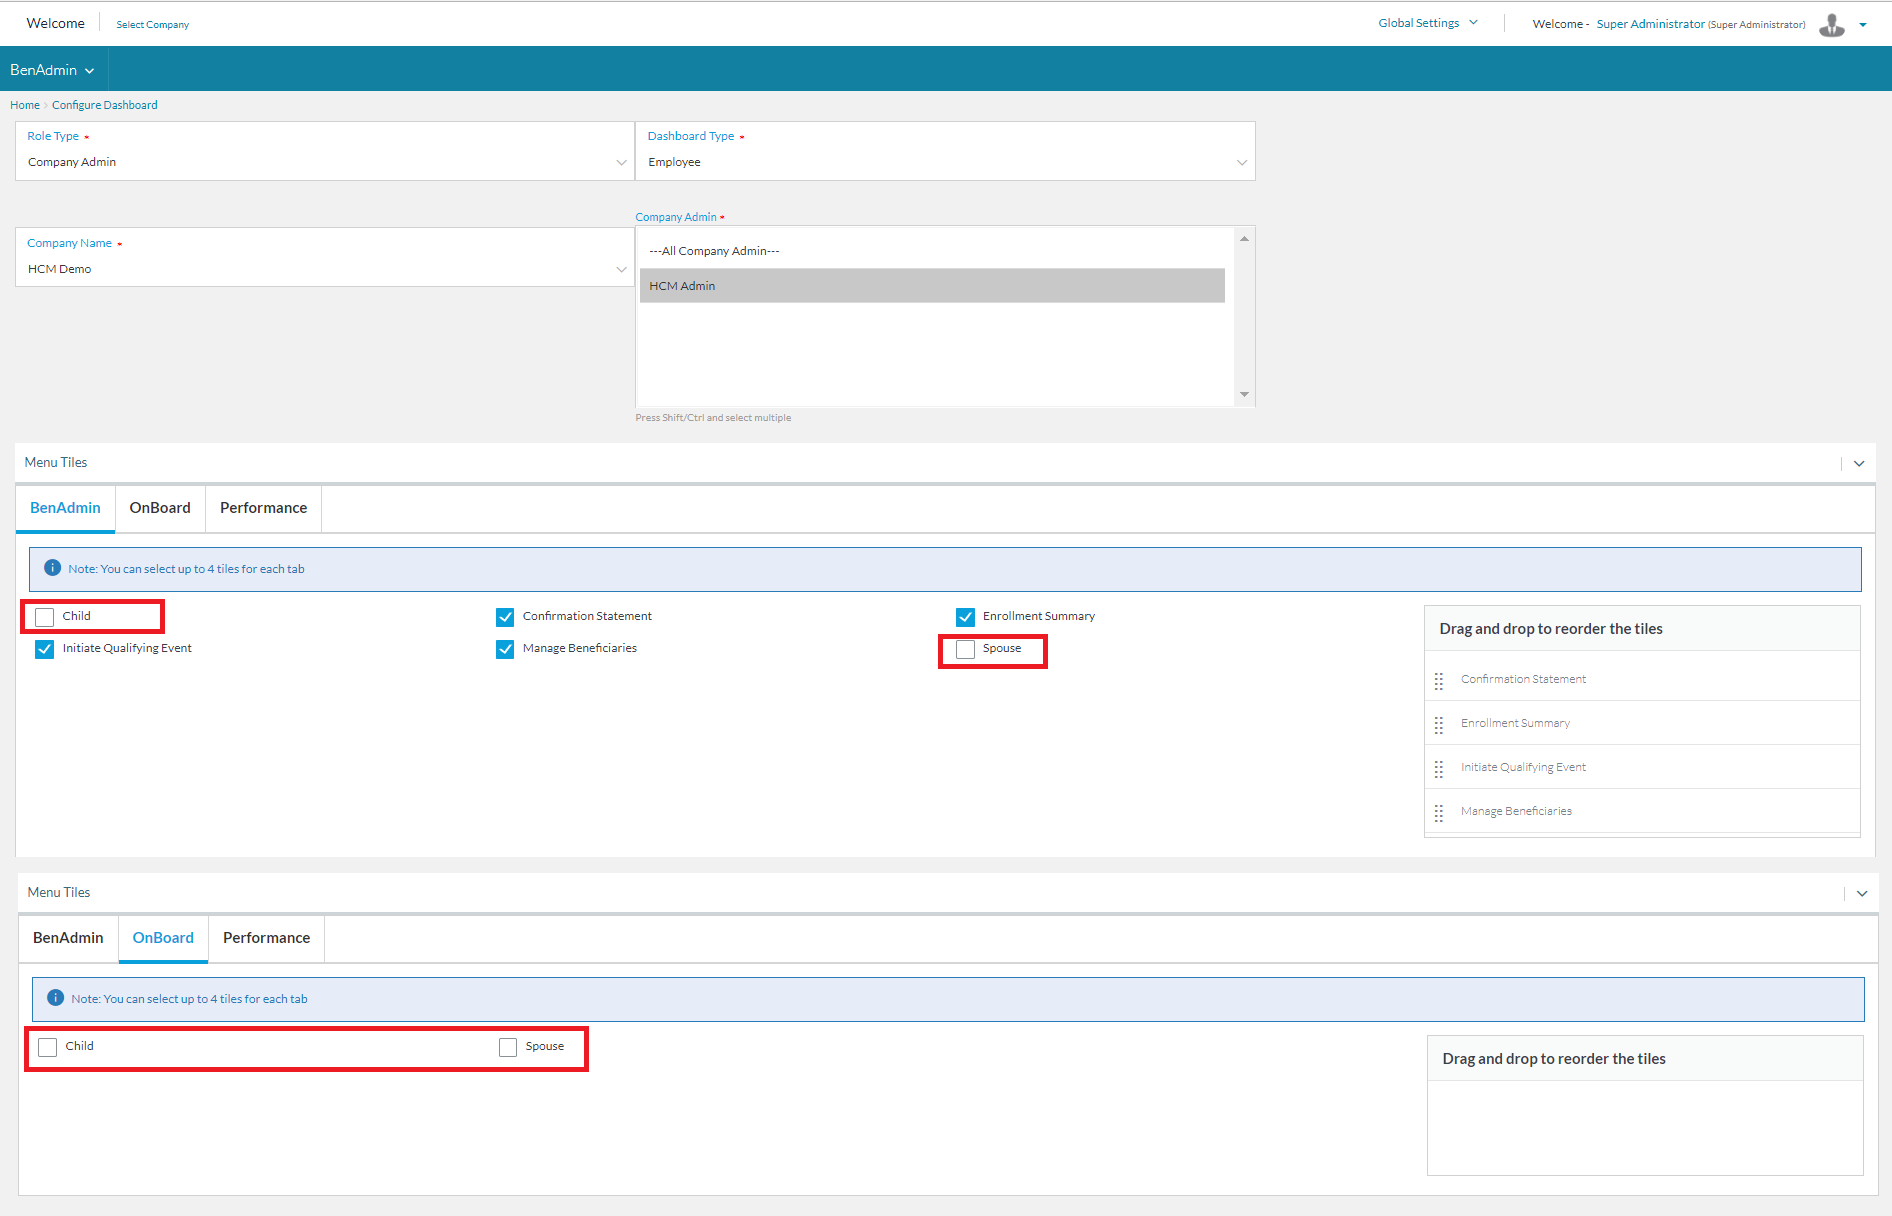Image resolution: width=1892 pixels, height=1216 pixels.
Task: Select HCM Admin in Company Admin list
Action: [x=931, y=286]
